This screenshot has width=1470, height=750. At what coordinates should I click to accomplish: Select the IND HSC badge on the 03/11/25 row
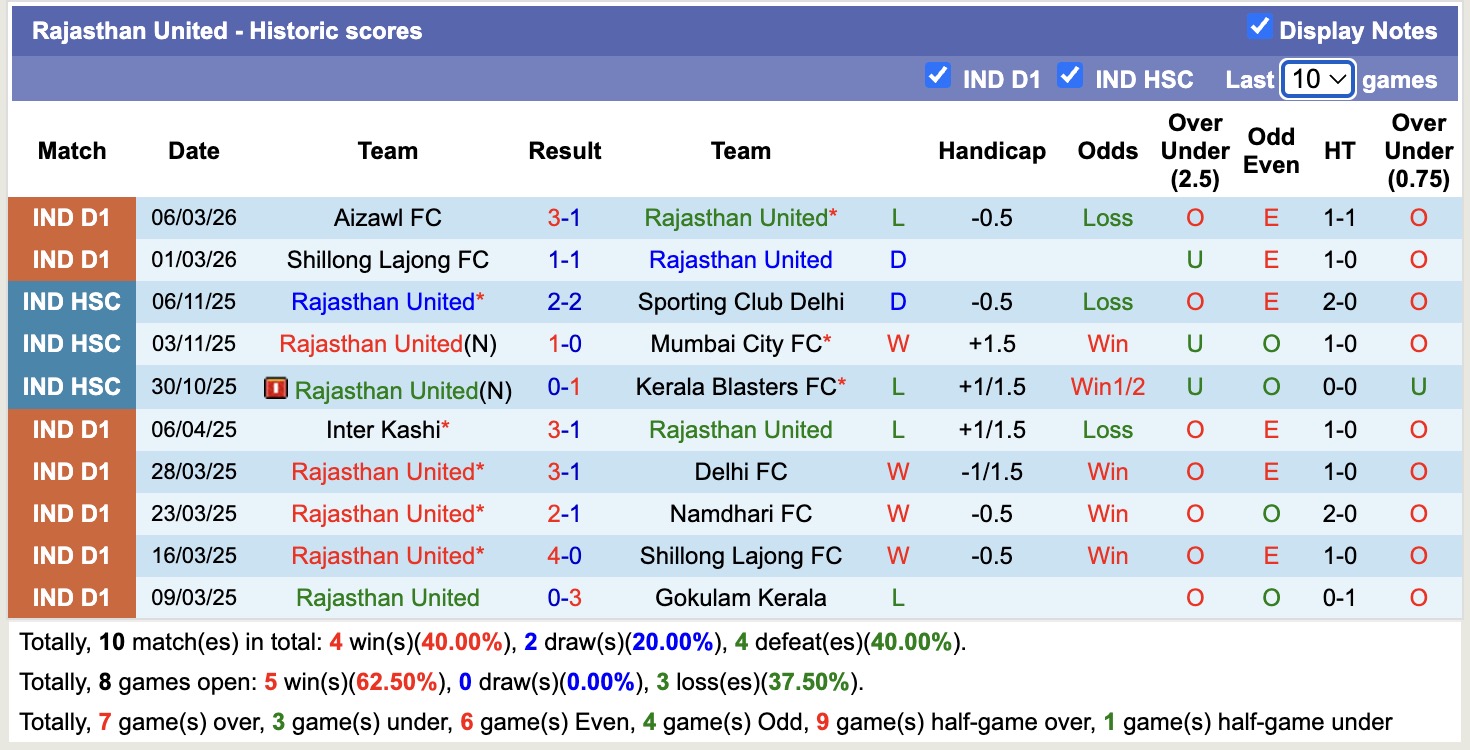click(x=71, y=343)
